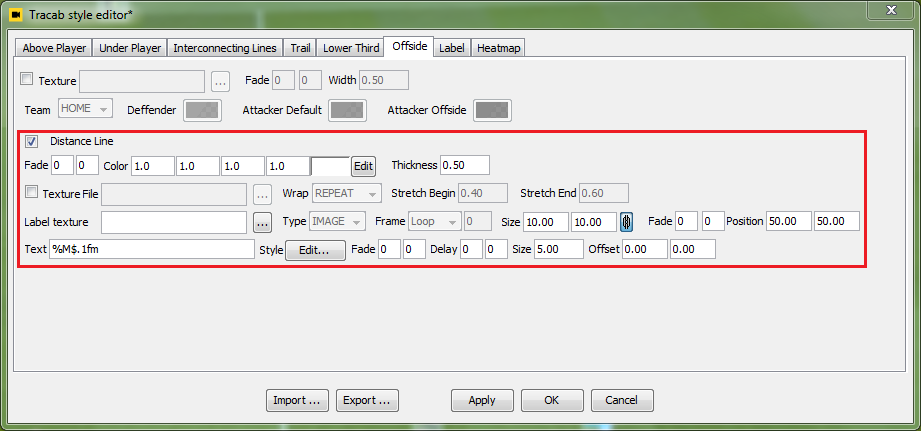Toggle the Distance Line checkbox

point(32,141)
